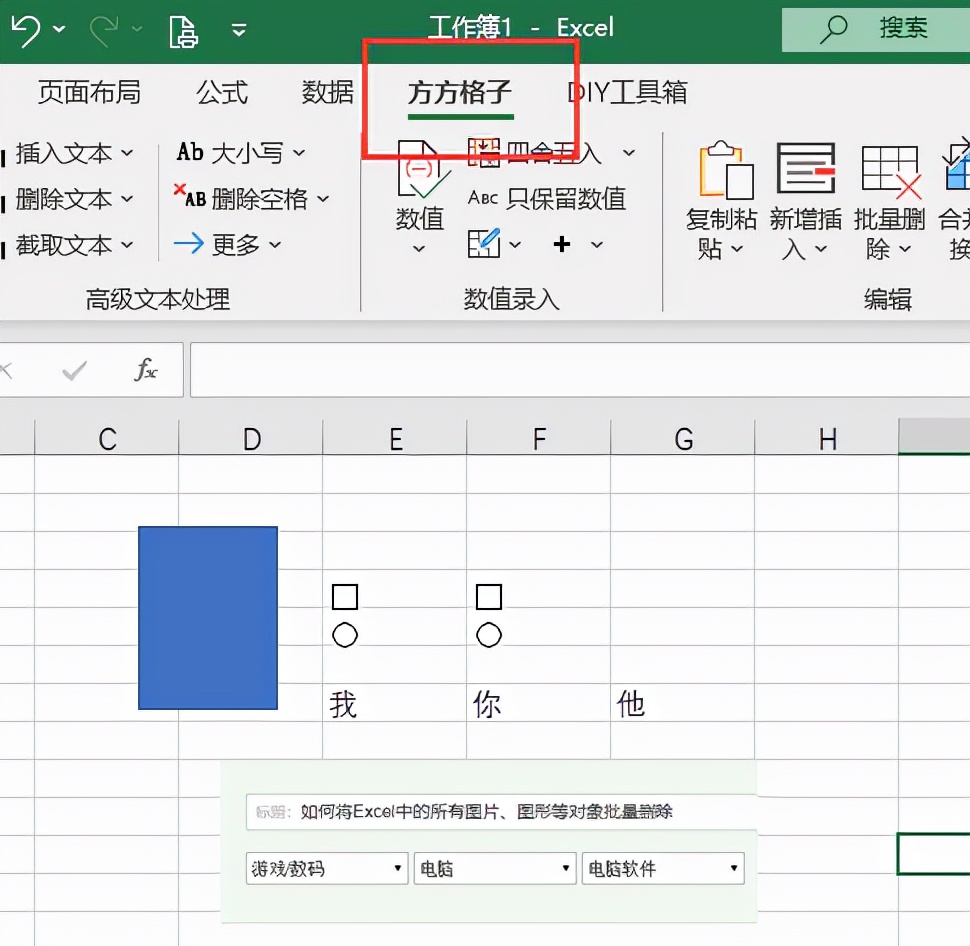970x946 pixels.
Task: Tick the checkbox above the 你 column
Action: point(488,596)
